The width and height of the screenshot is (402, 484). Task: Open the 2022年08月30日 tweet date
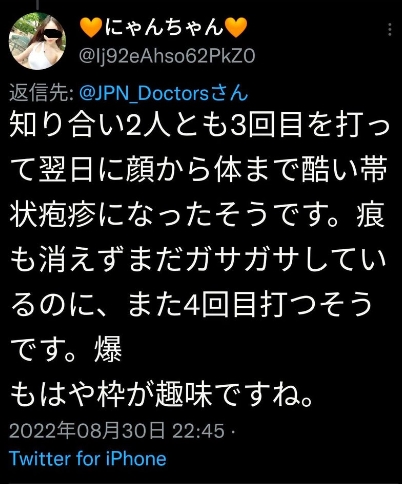click(87, 431)
